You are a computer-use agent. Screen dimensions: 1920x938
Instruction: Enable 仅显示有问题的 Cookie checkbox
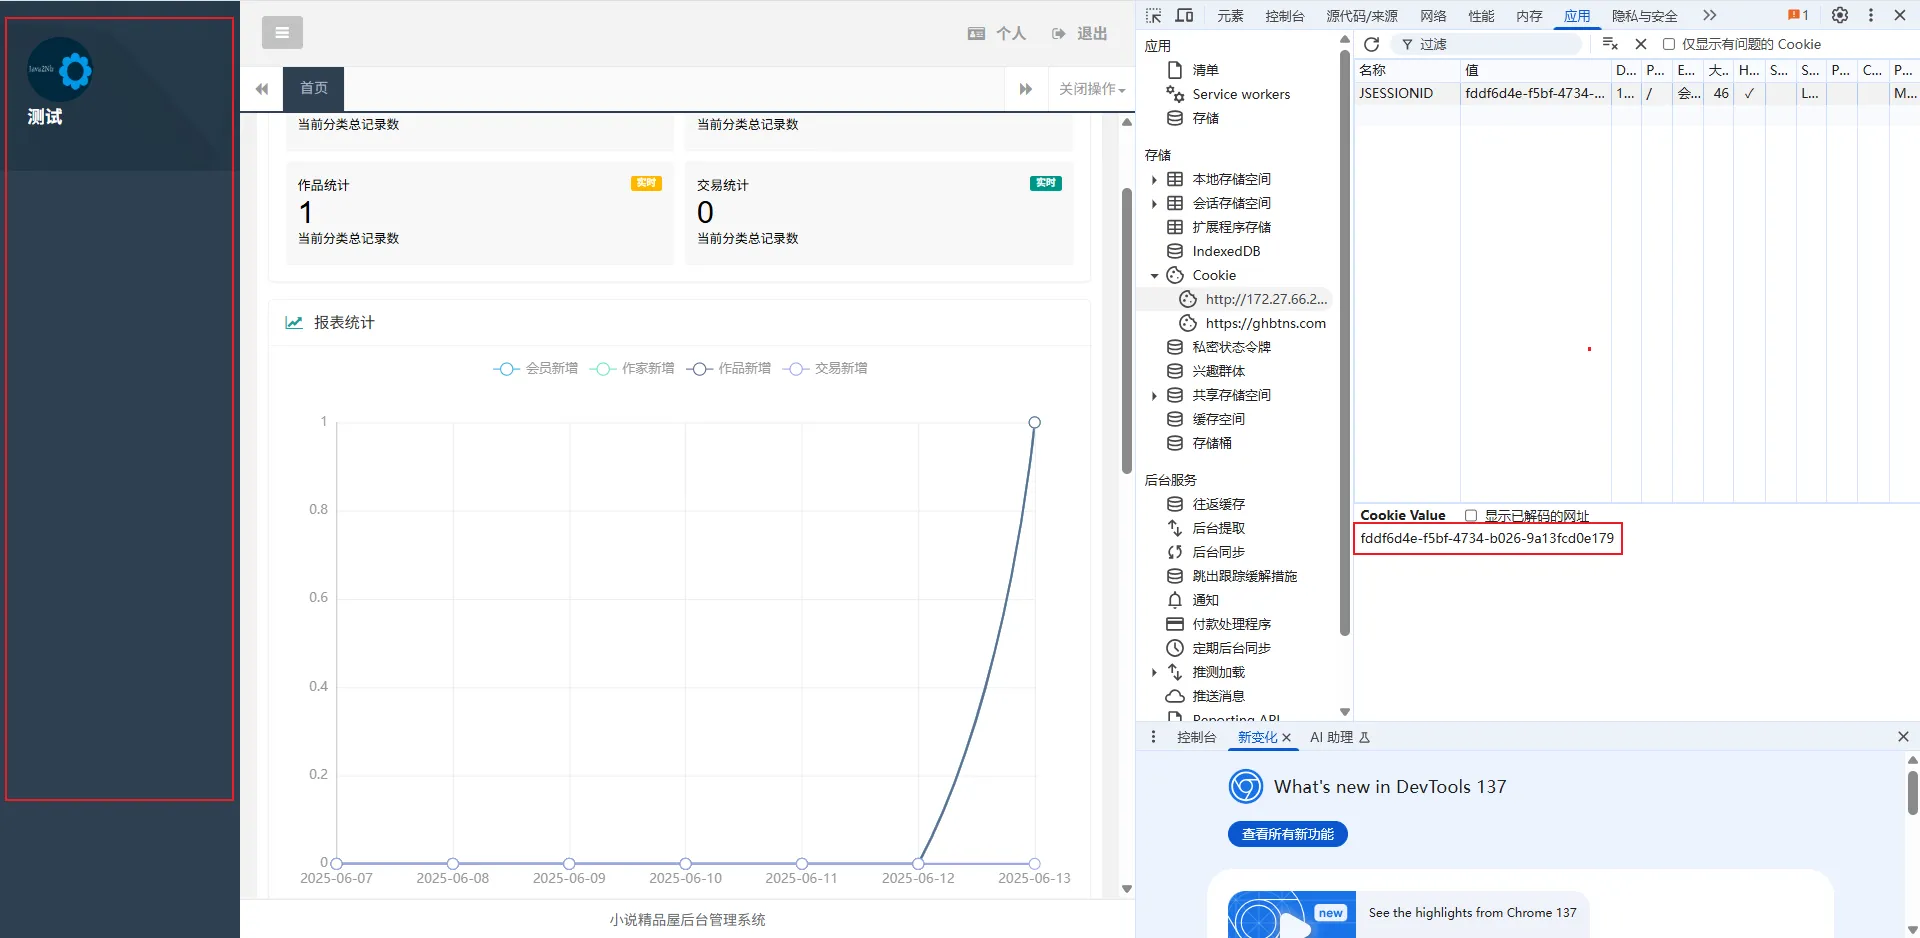tap(1668, 44)
